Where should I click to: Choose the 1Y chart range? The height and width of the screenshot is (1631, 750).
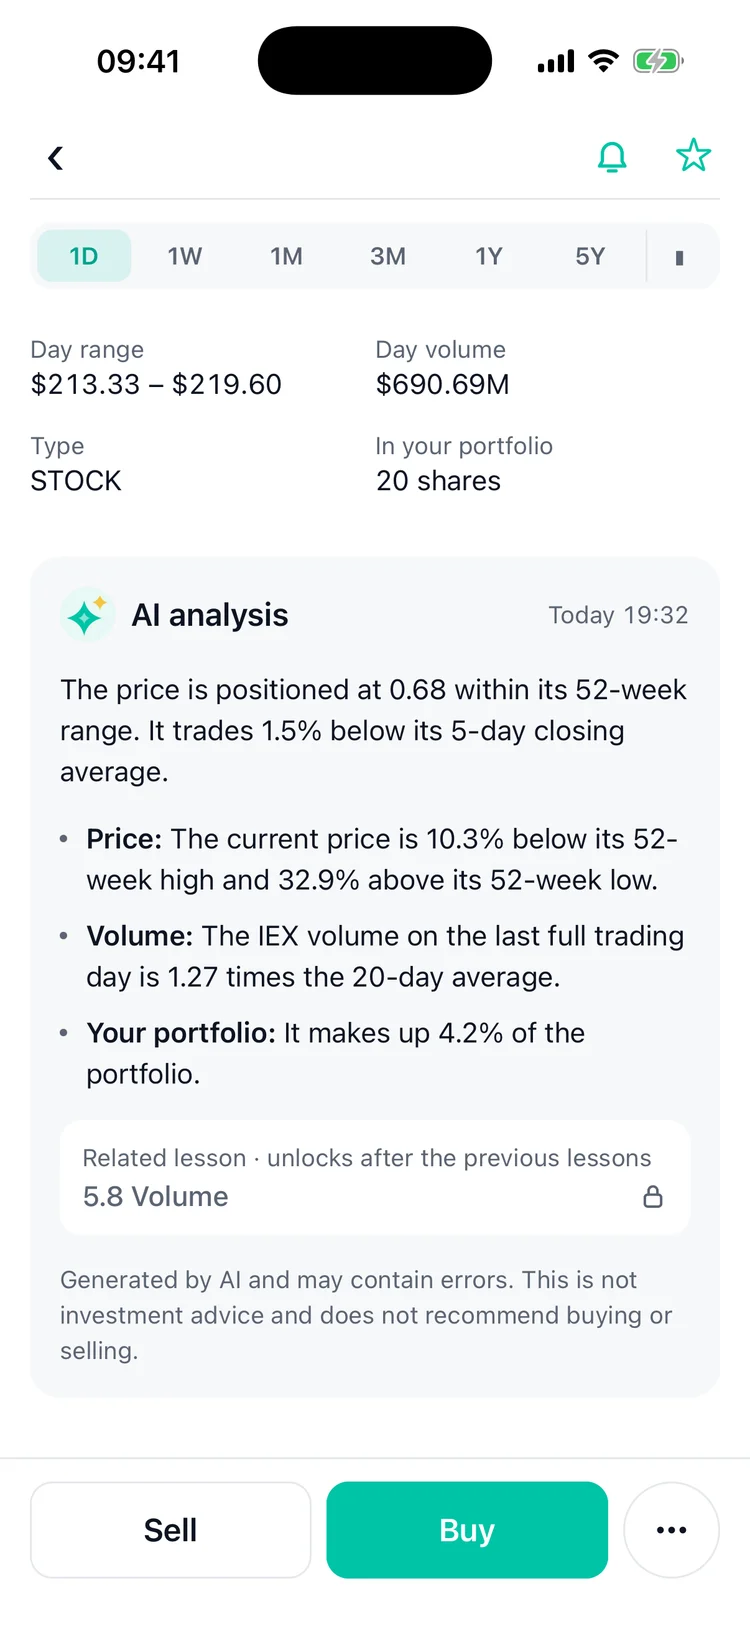click(x=489, y=256)
